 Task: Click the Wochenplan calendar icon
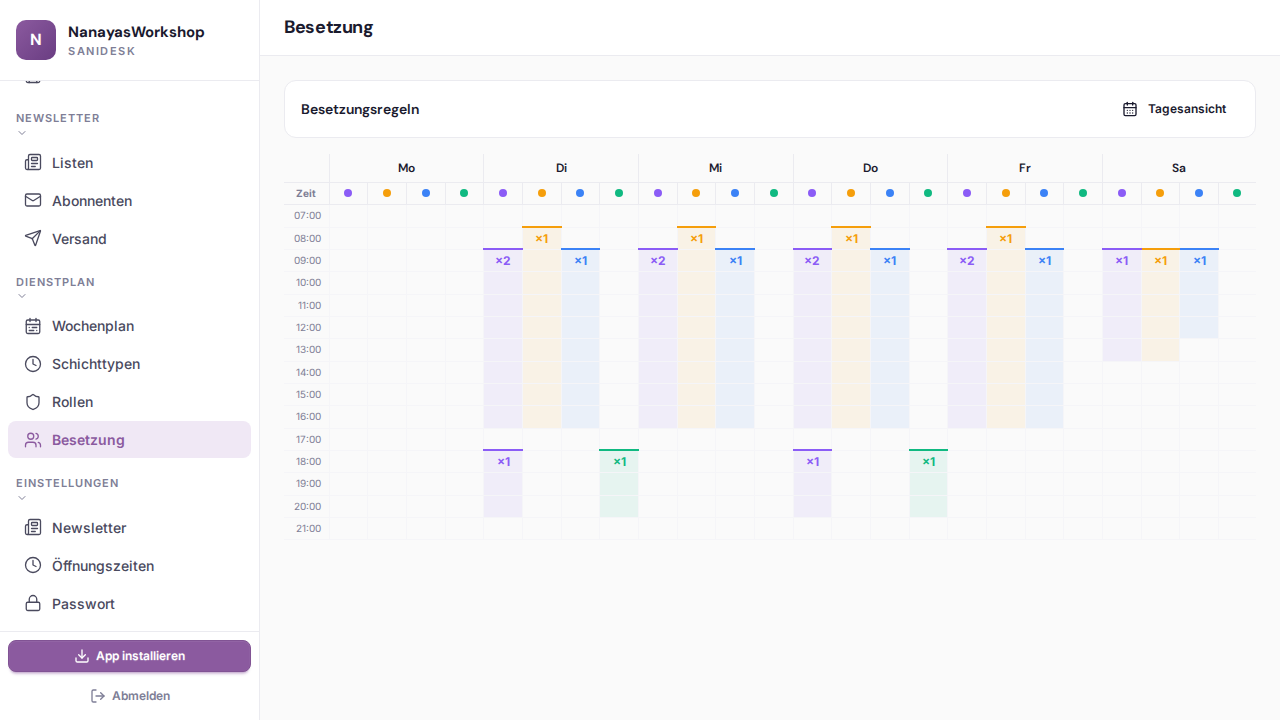(x=33, y=326)
